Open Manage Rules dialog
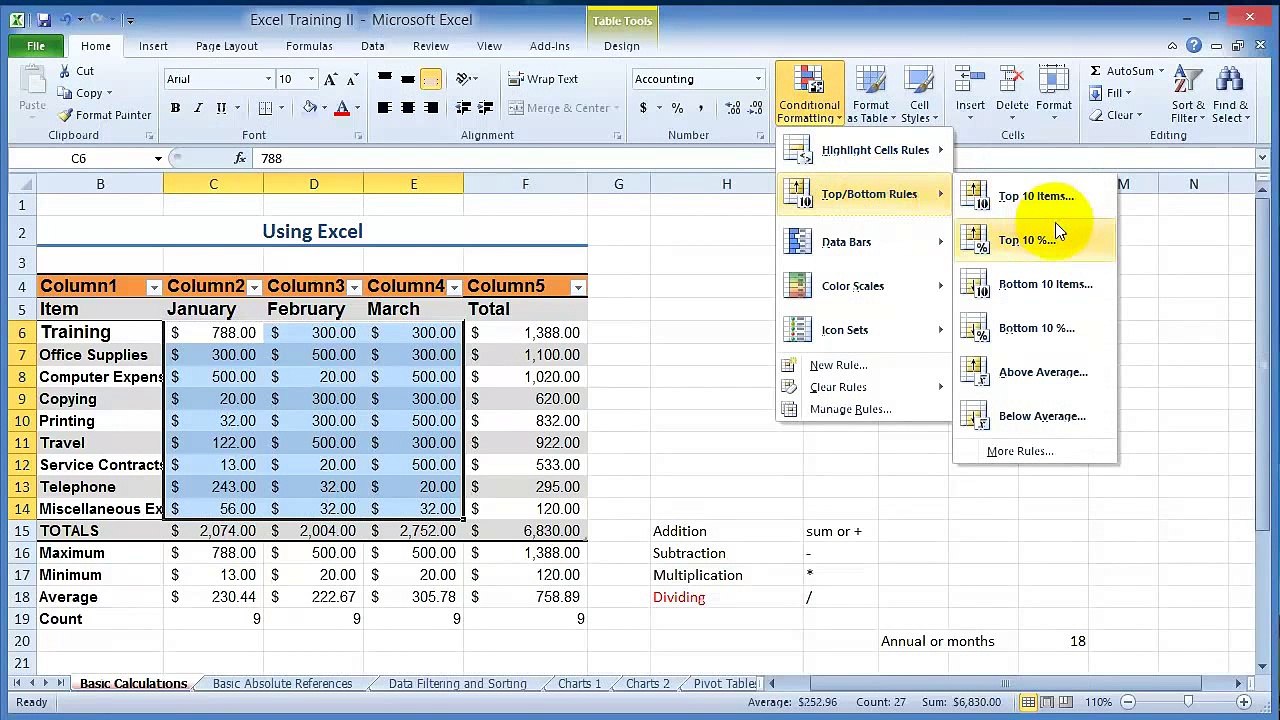Screen dimensions: 1280x720 click(864, 409)
